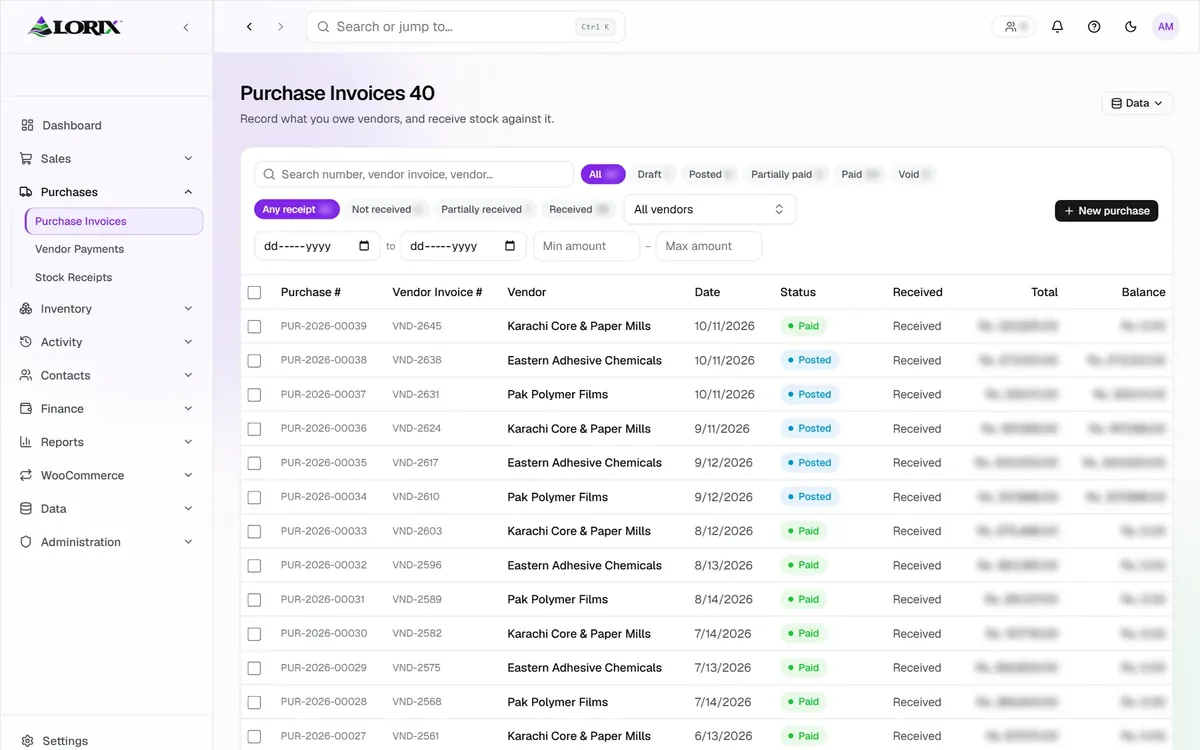
Task: Click the Lorix logo
Action: pos(75,27)
